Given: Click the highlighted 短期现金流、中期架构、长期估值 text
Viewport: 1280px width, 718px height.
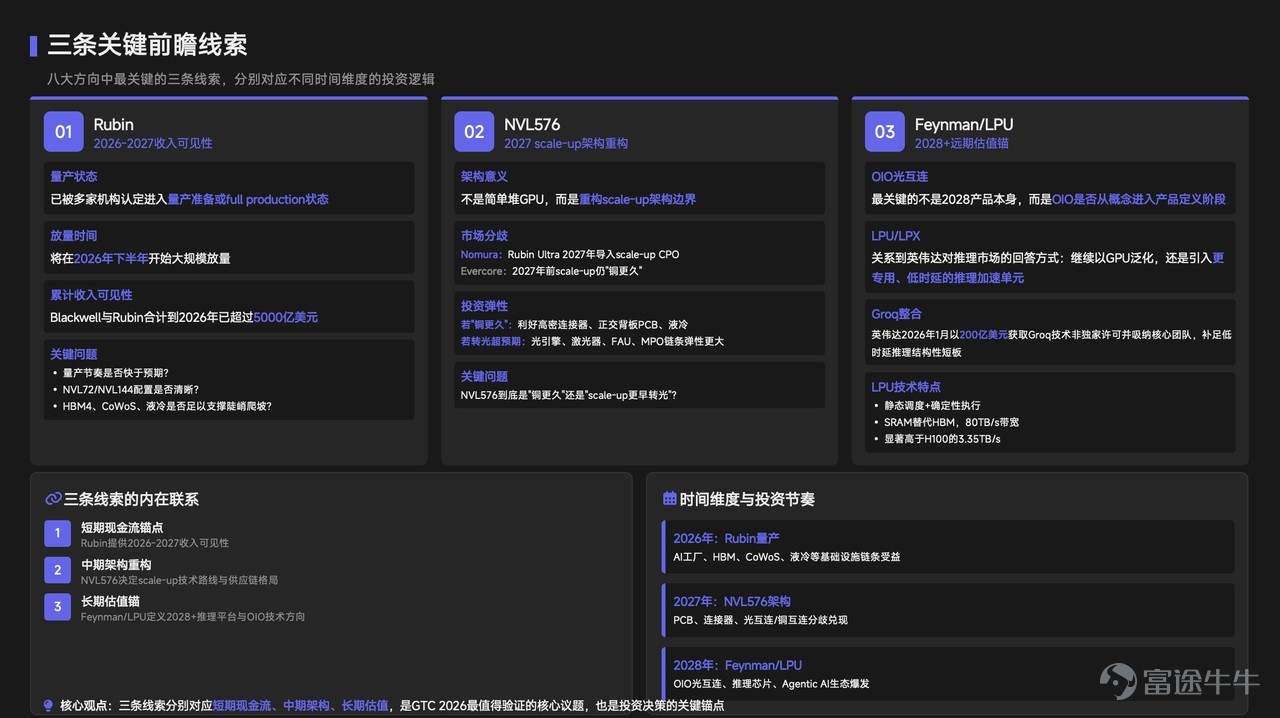Looking at the screenshot, I should pyautogui.click(x=300, y=705).
